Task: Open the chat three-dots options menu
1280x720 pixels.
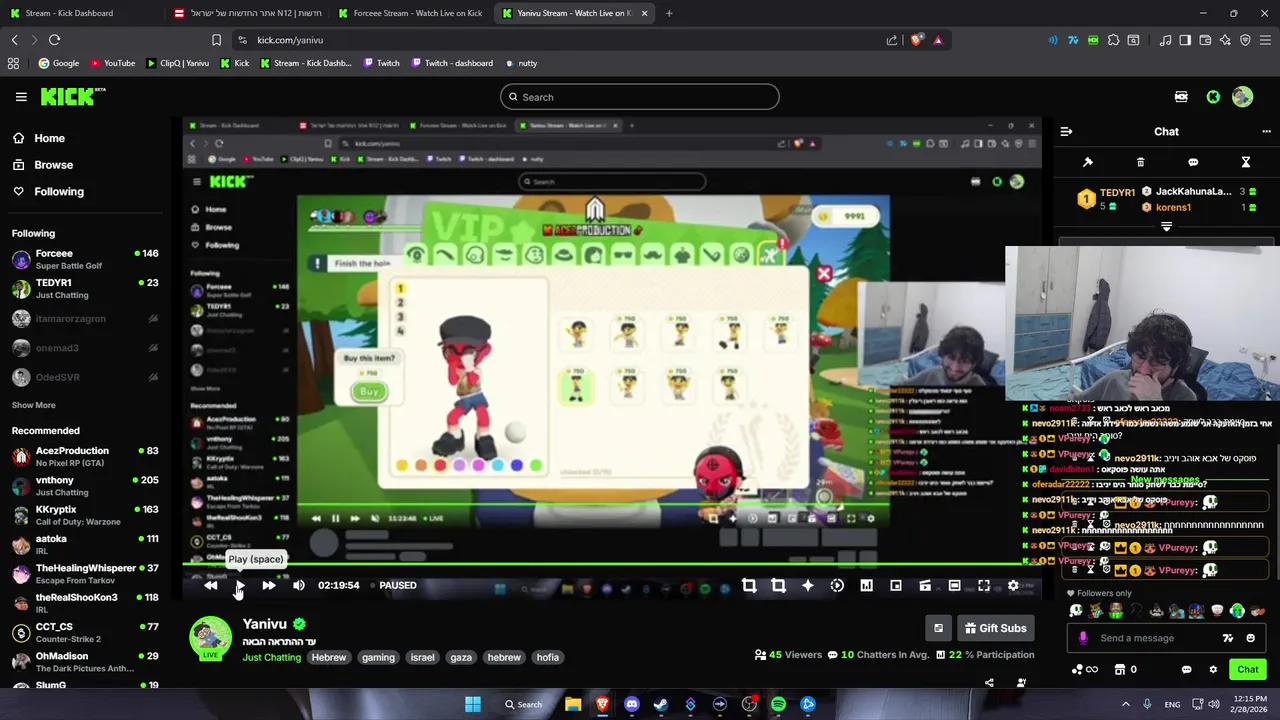Action: 1266,132
